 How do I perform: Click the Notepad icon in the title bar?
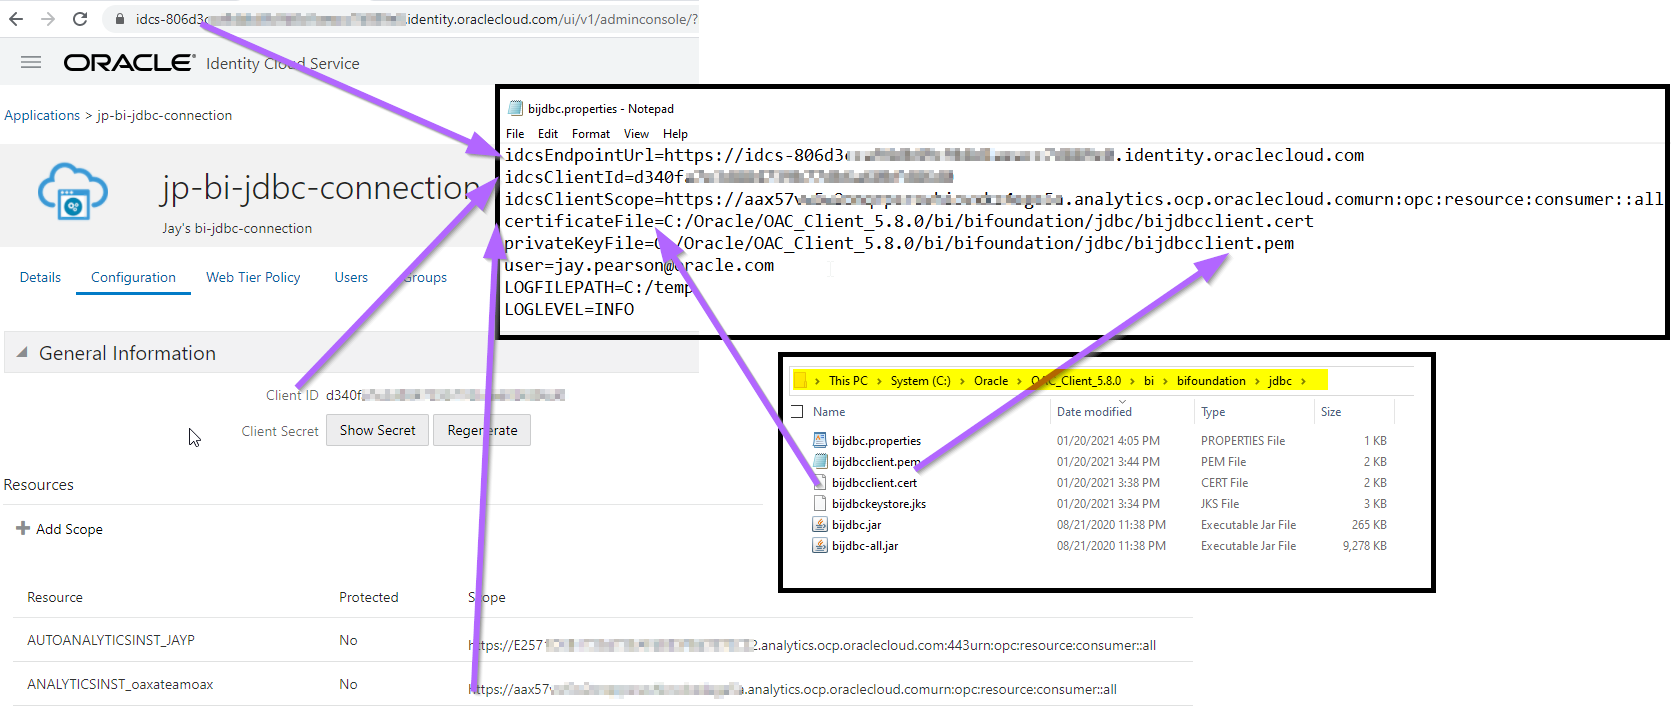515,108
